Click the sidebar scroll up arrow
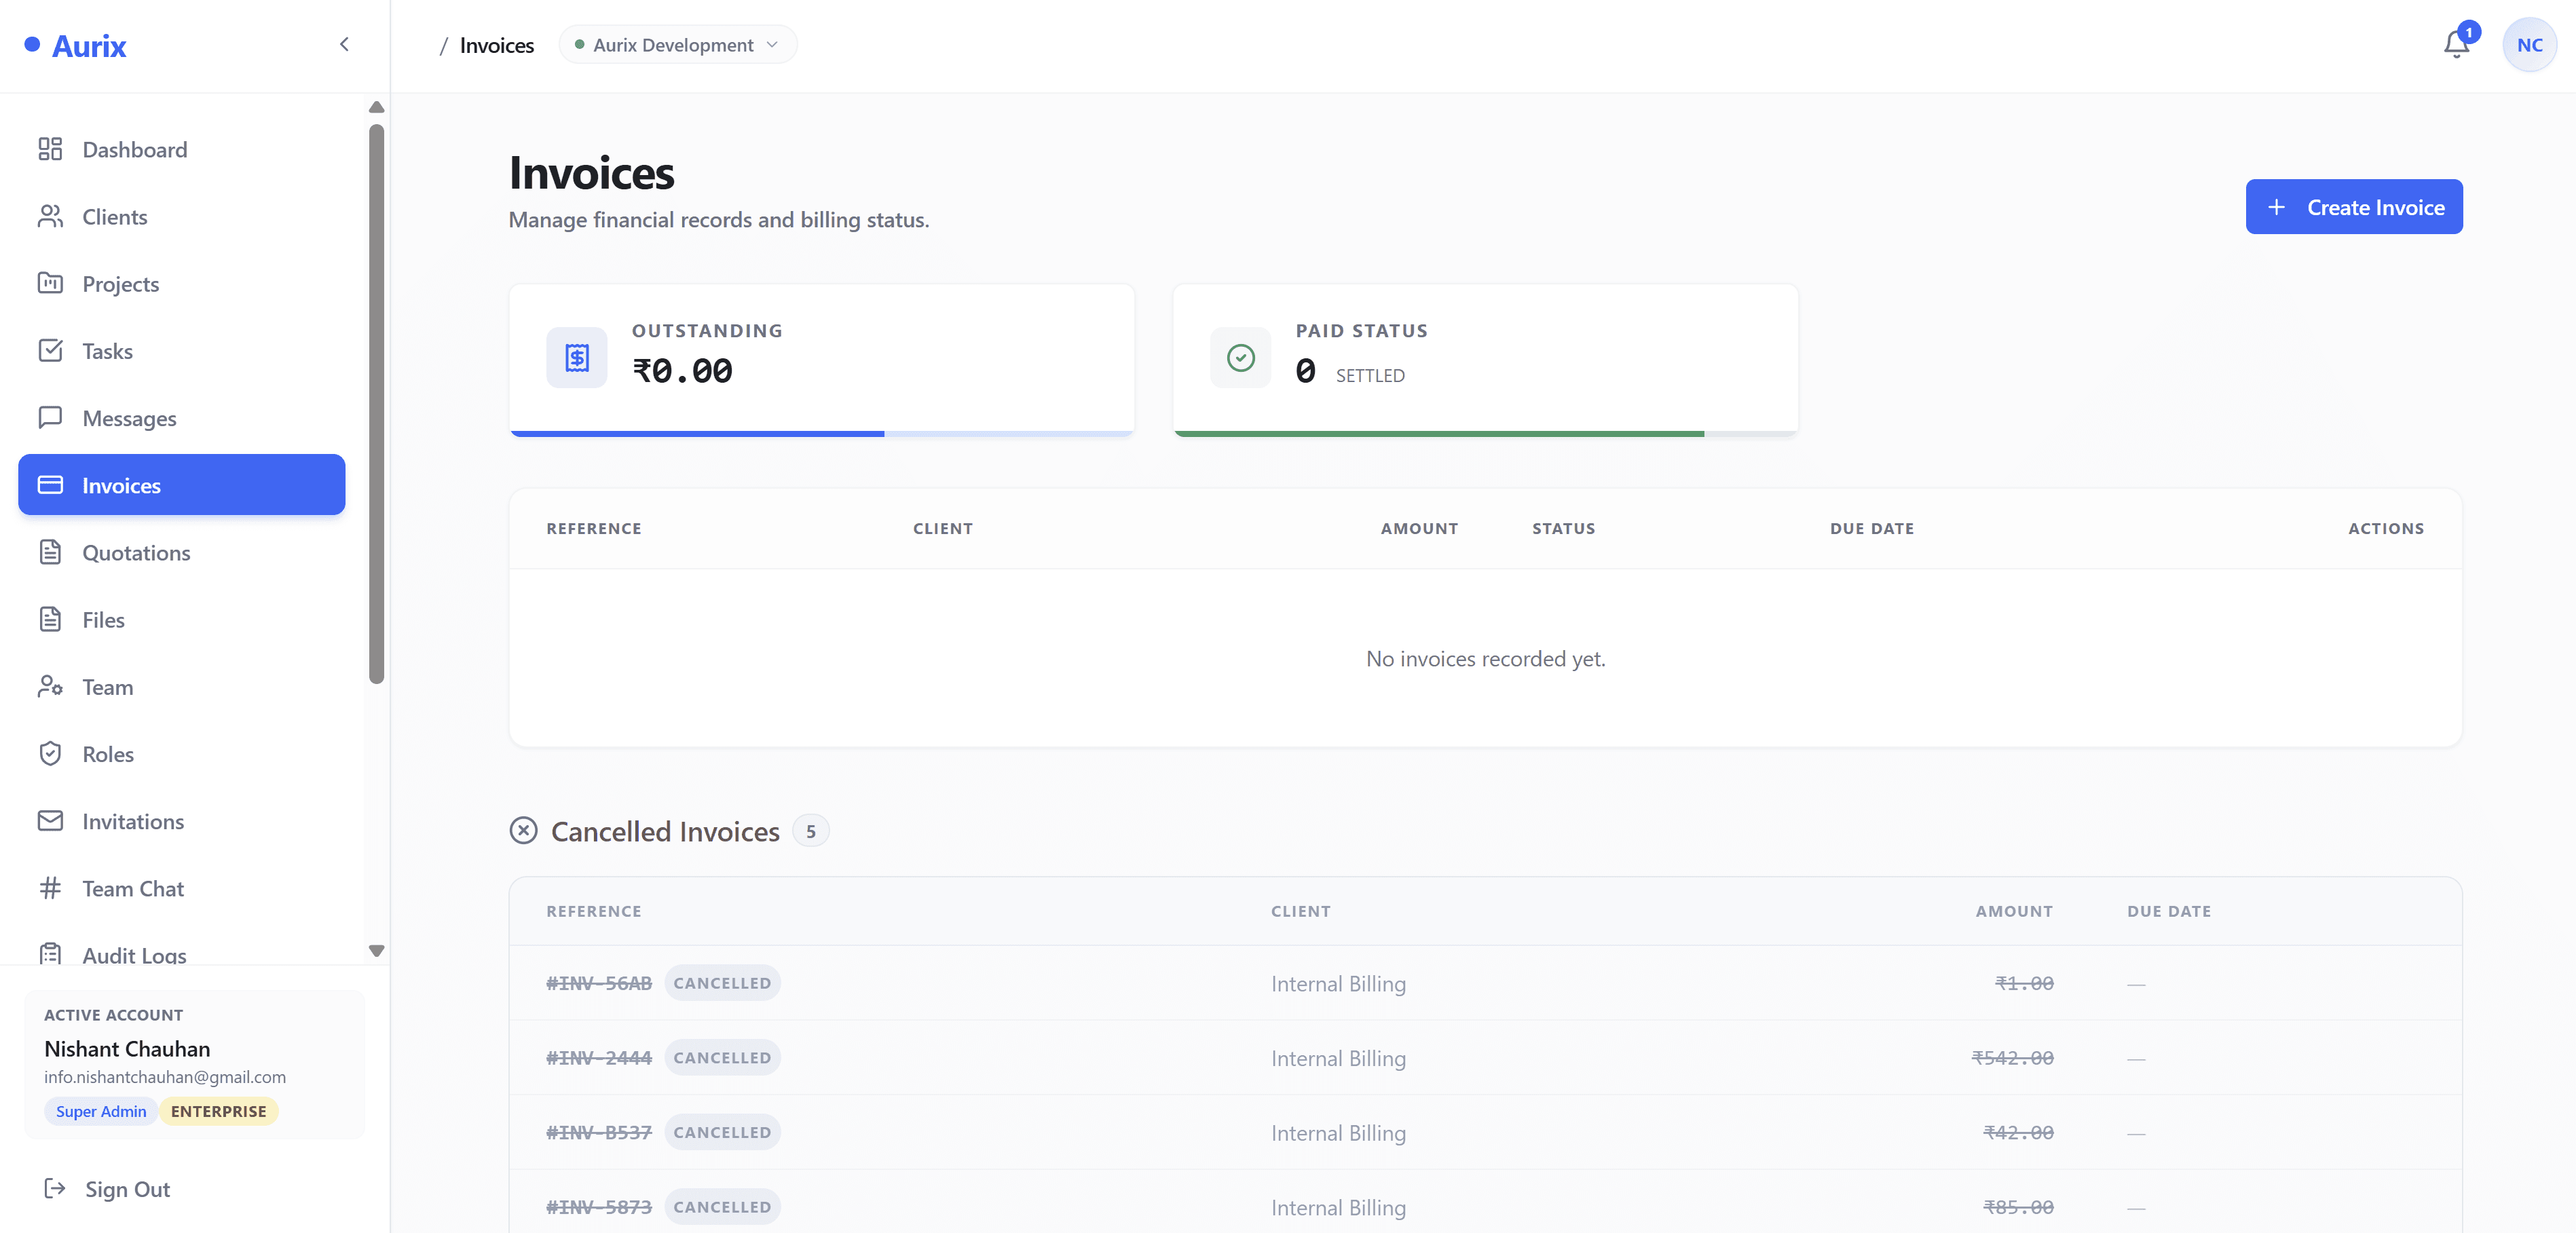 (376, 107)
